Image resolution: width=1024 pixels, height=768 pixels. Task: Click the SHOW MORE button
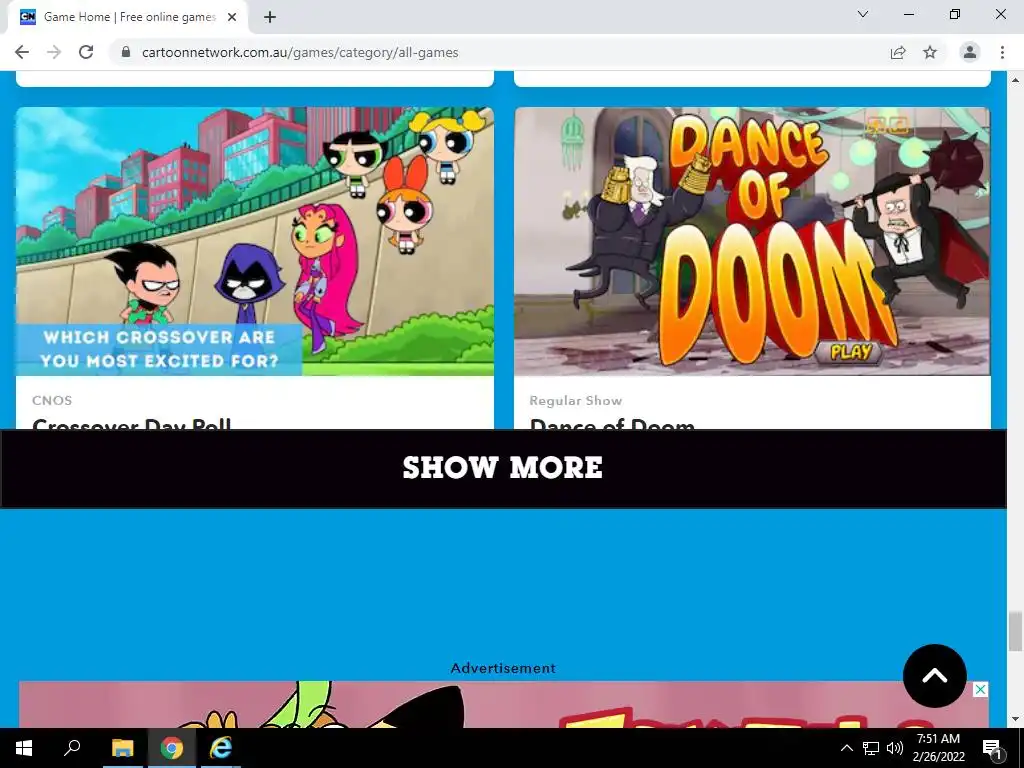(x=503, y=468)
